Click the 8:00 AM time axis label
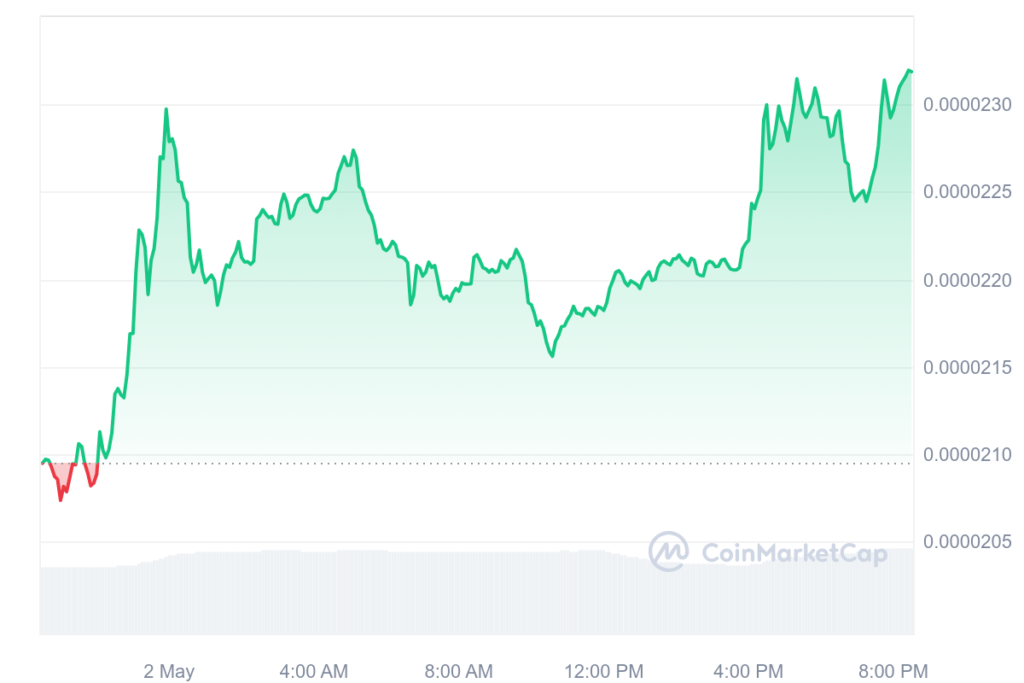Image resolution: width=1024 pixels, height=683 pixels. point(458,671)
